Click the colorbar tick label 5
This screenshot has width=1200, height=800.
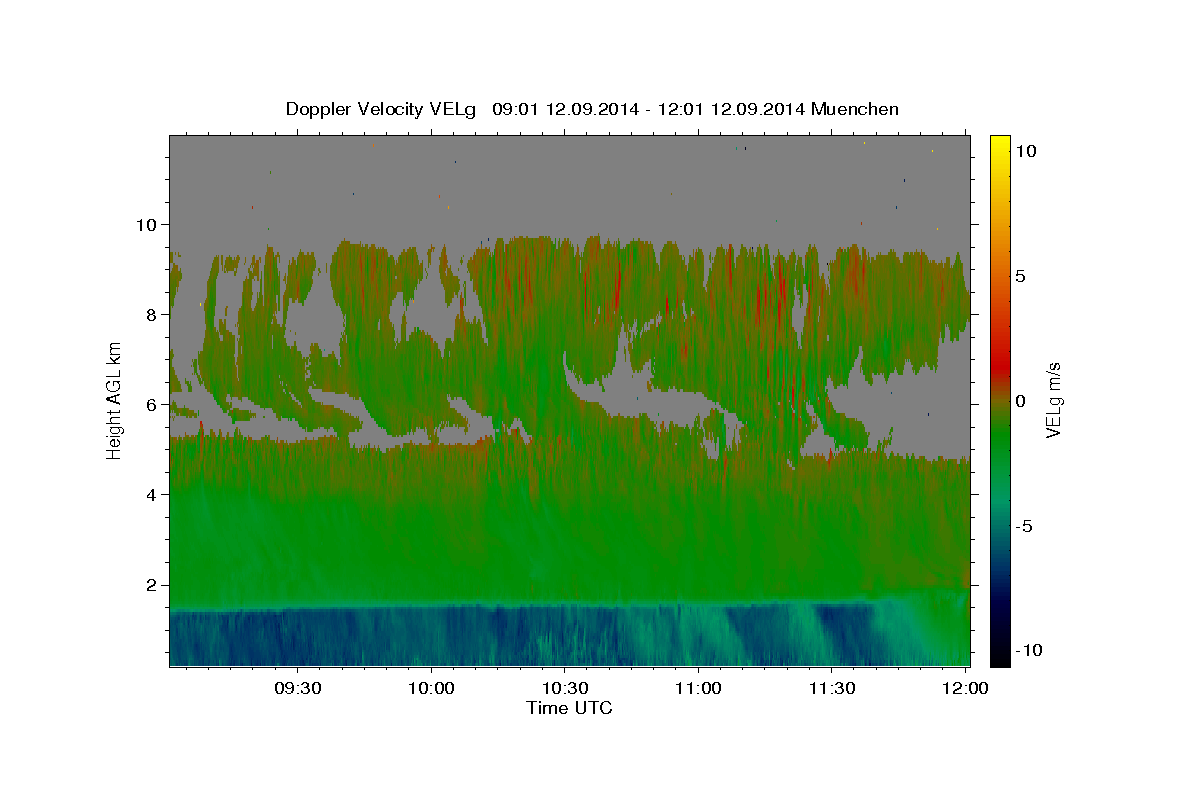pyautogui.click(x=1019, y=276)
